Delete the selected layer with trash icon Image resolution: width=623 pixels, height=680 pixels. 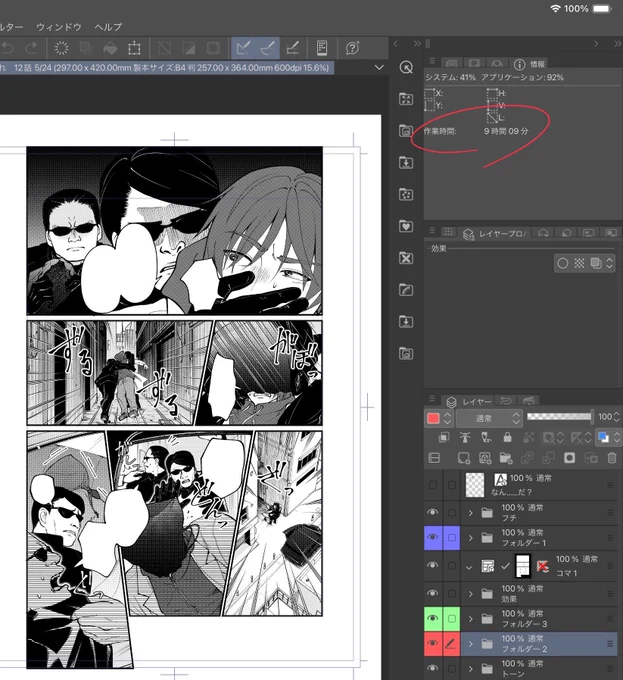[x=612, y=458]
